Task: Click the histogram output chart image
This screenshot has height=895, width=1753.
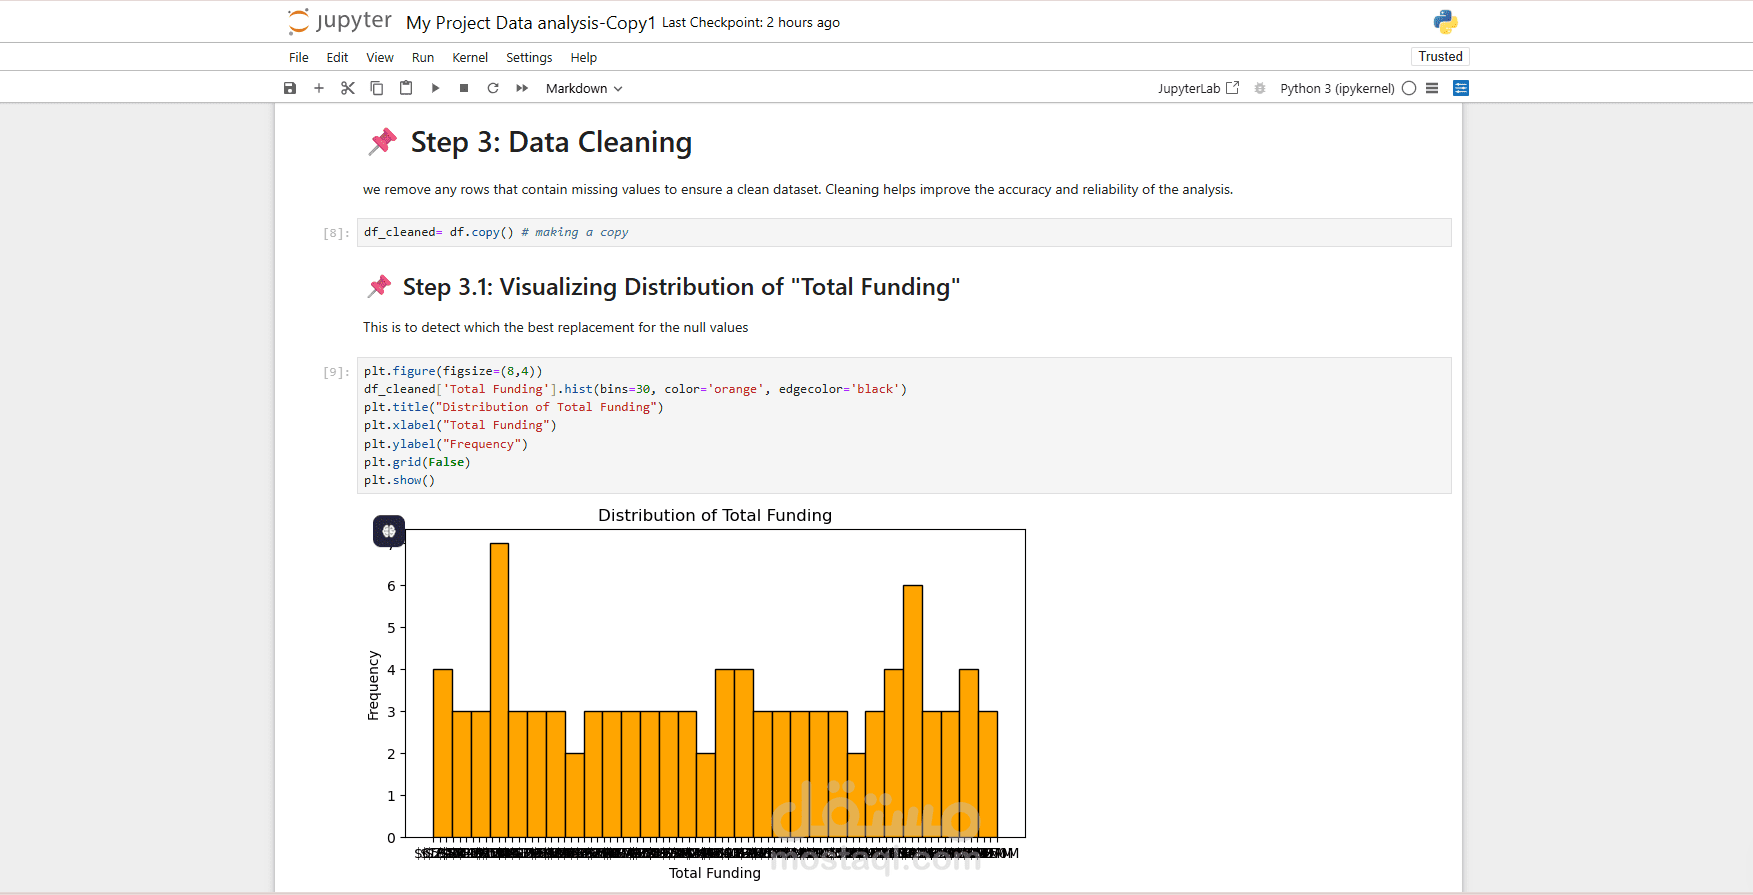Action: [697, 694]
